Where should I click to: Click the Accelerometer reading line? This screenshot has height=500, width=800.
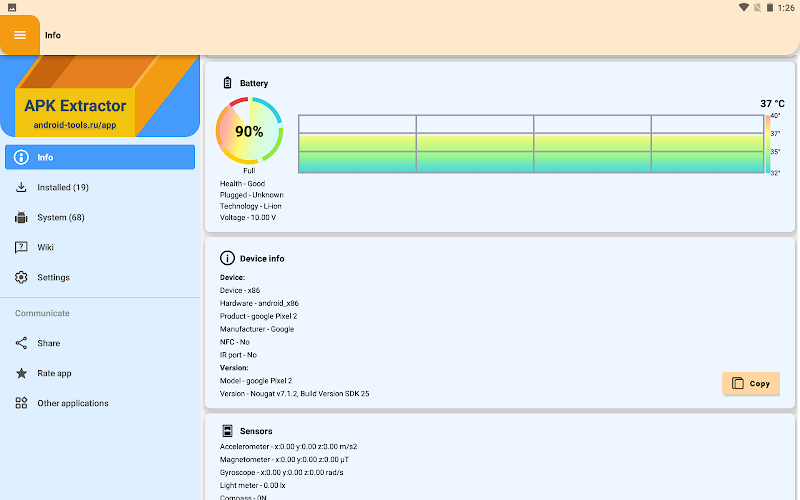coord(288,446)
